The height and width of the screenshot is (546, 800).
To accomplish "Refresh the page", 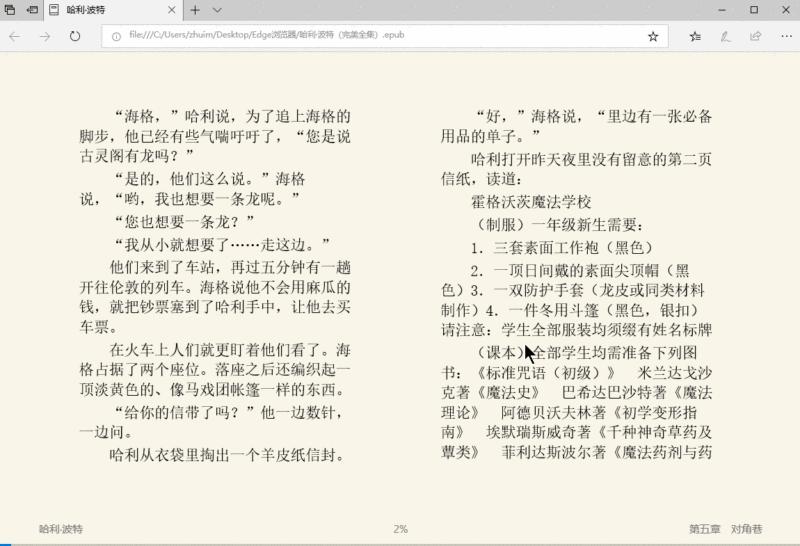I will tap(75, 36).
